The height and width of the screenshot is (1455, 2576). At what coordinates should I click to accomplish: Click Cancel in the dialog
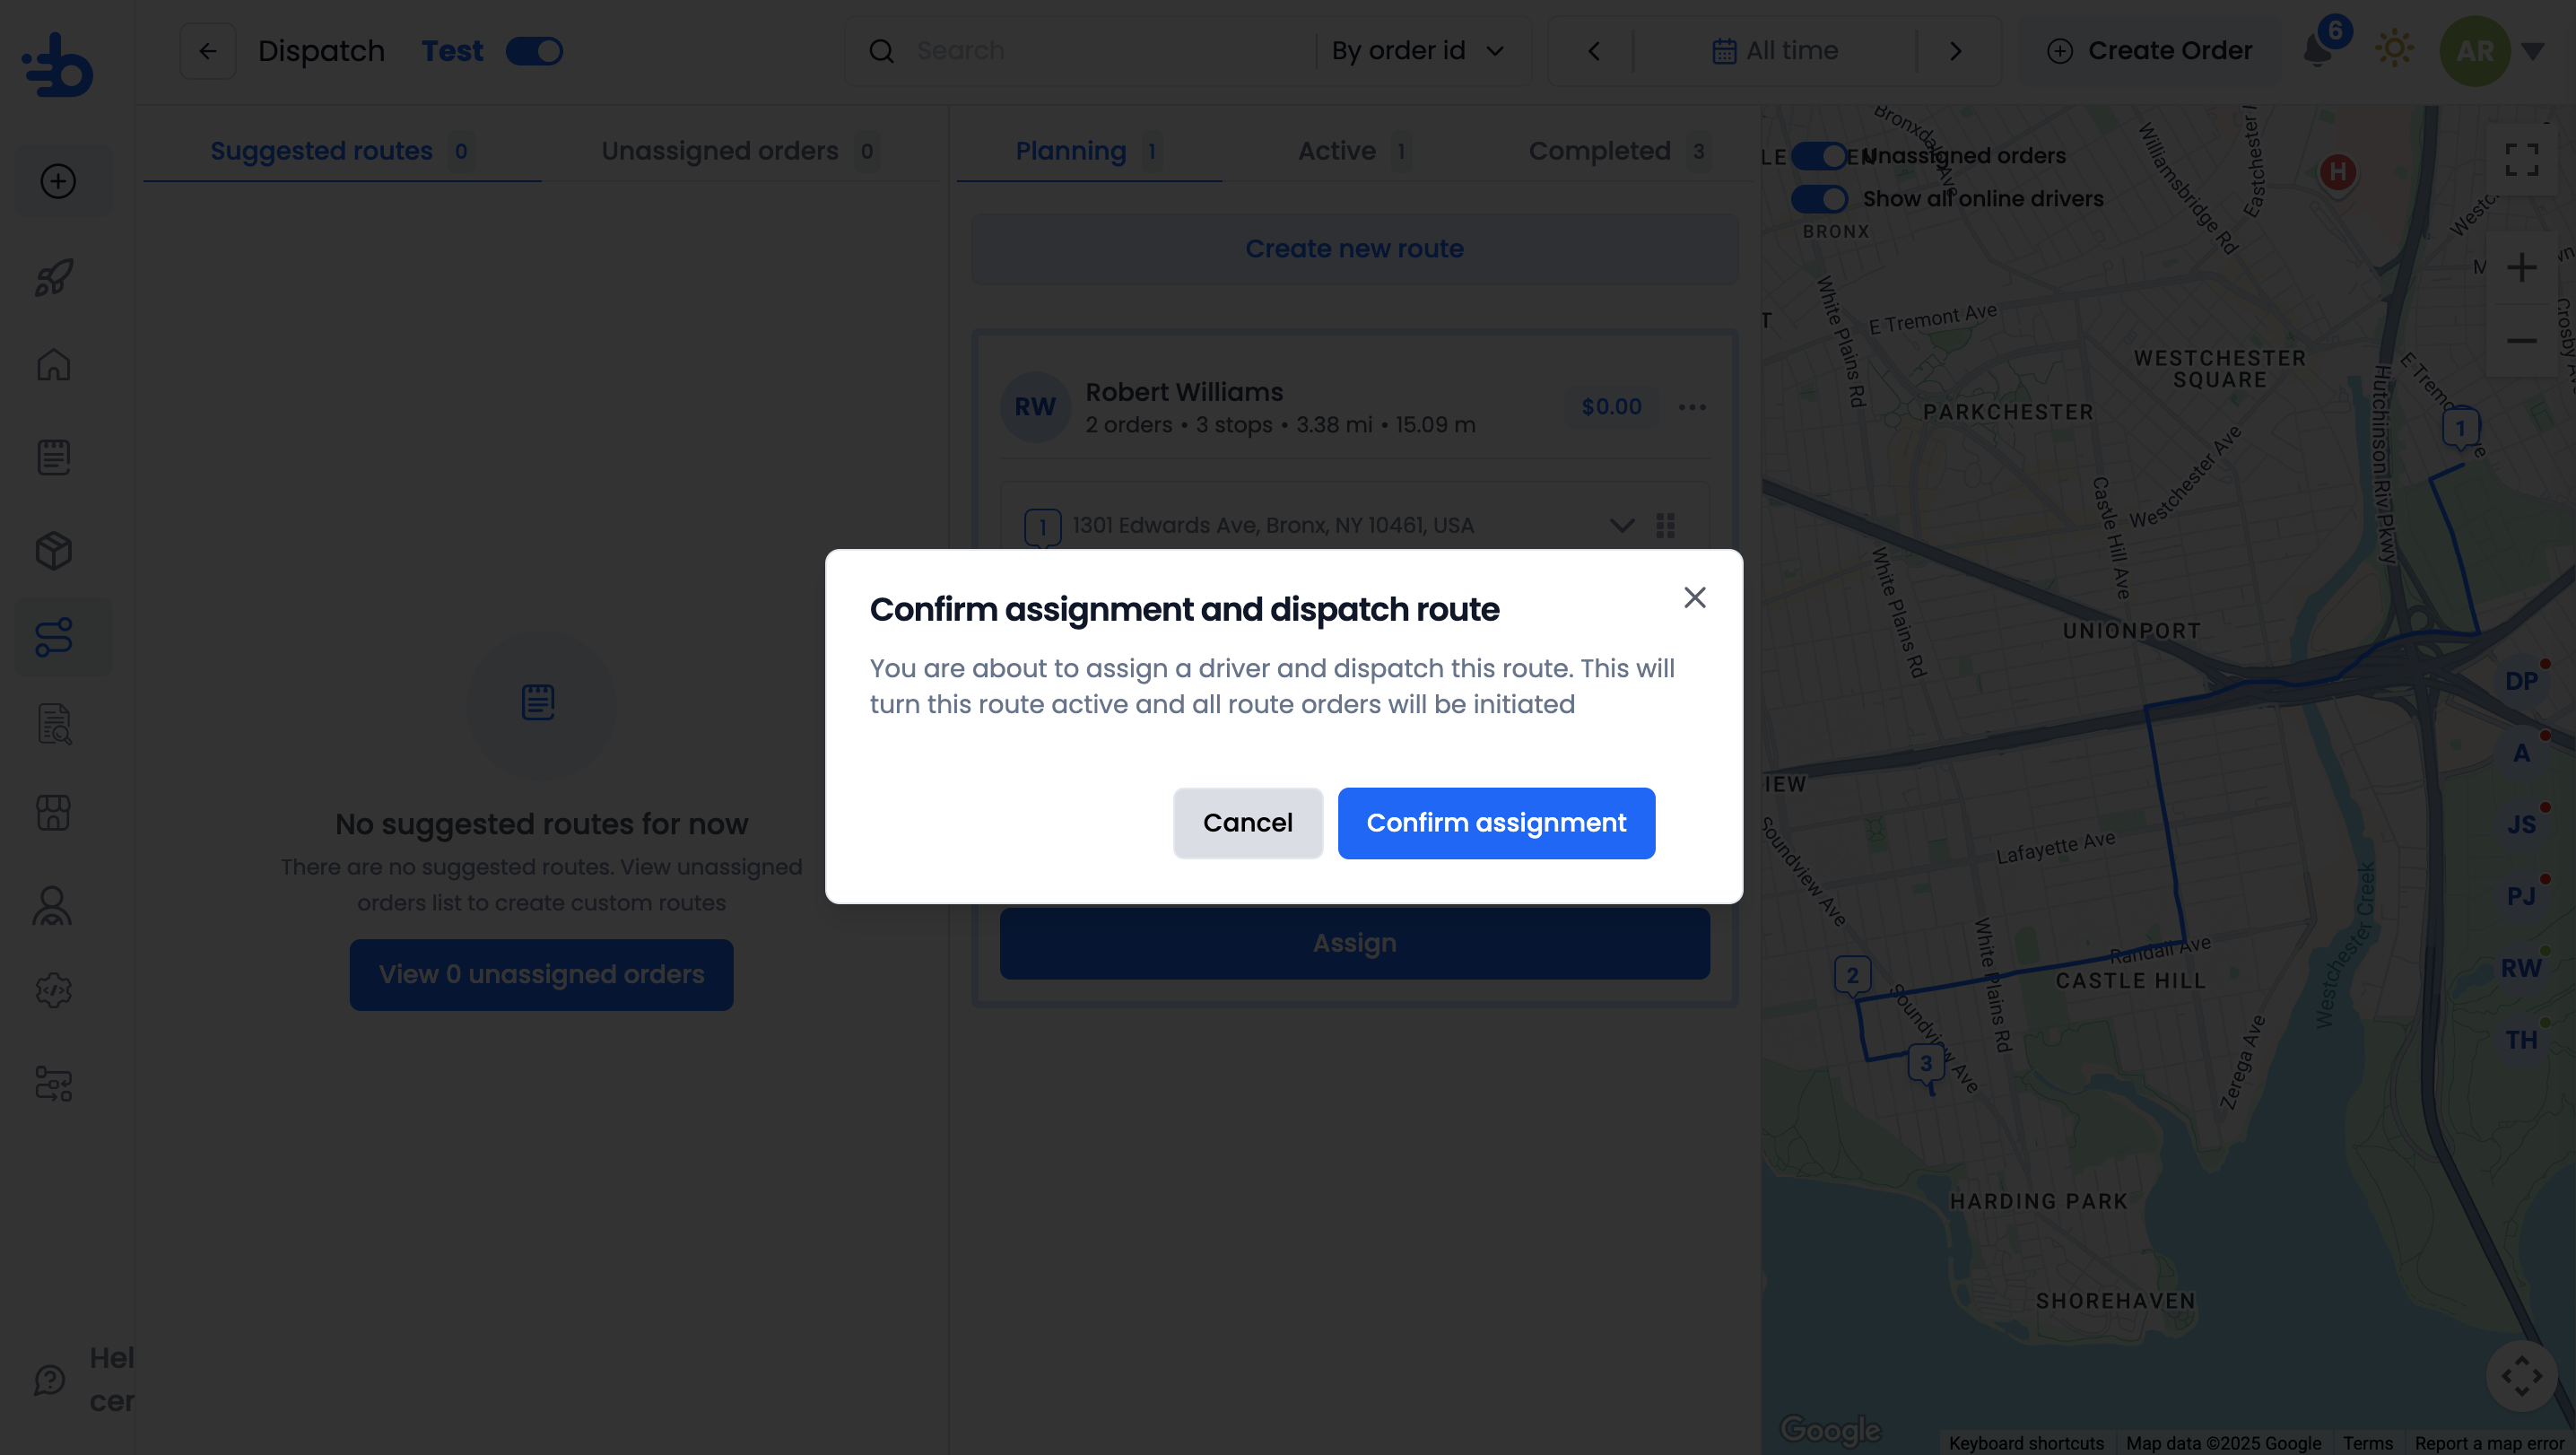tap(1247, 822)
